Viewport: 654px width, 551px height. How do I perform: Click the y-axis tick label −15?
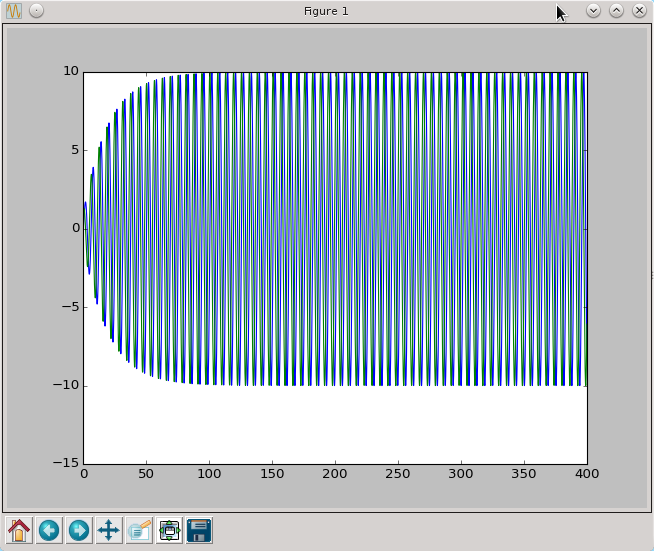(x=66, y=464)
